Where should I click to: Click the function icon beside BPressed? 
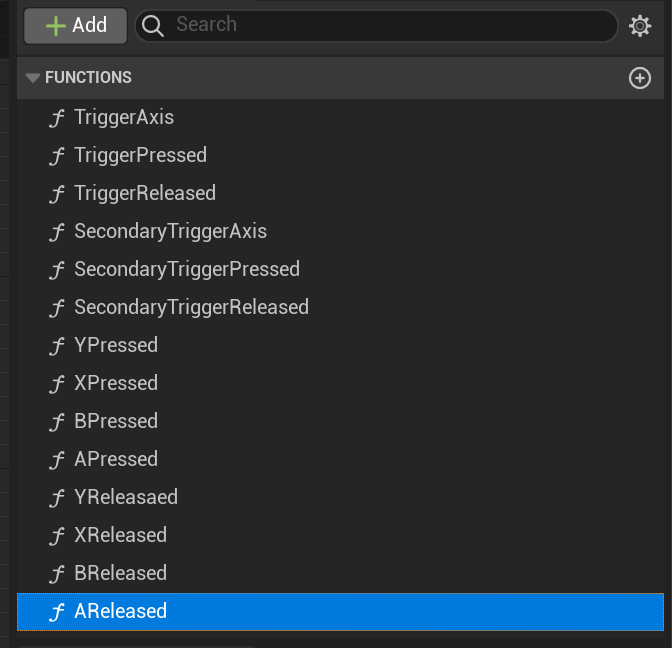tap(57, 422)
